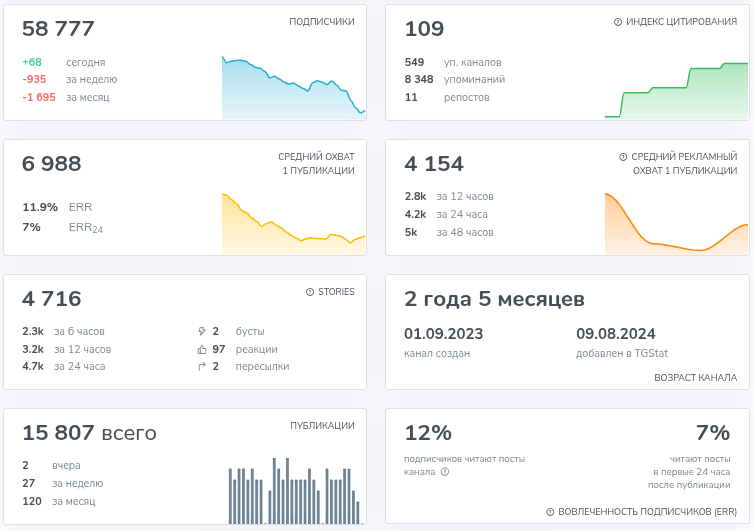Click the 'уп. каналов' count row
This screenshot has width=754, height=531.
click(x=453, y=62)
